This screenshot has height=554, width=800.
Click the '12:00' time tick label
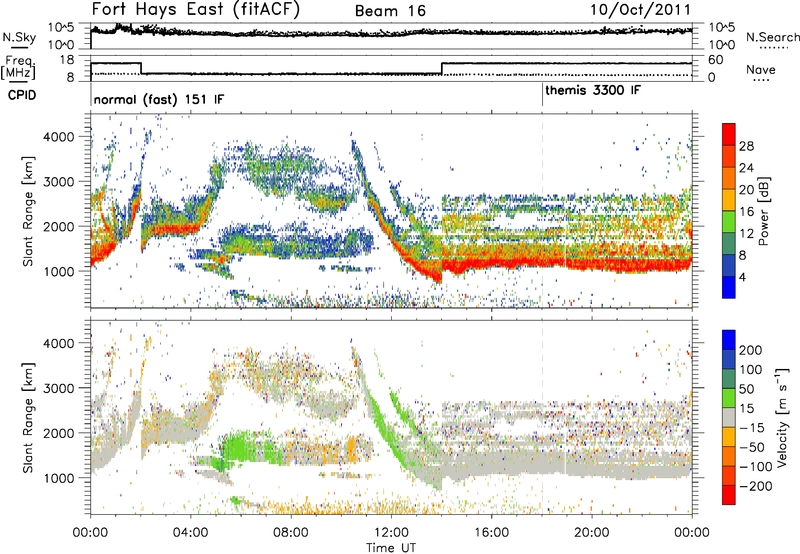coord(391,533)
